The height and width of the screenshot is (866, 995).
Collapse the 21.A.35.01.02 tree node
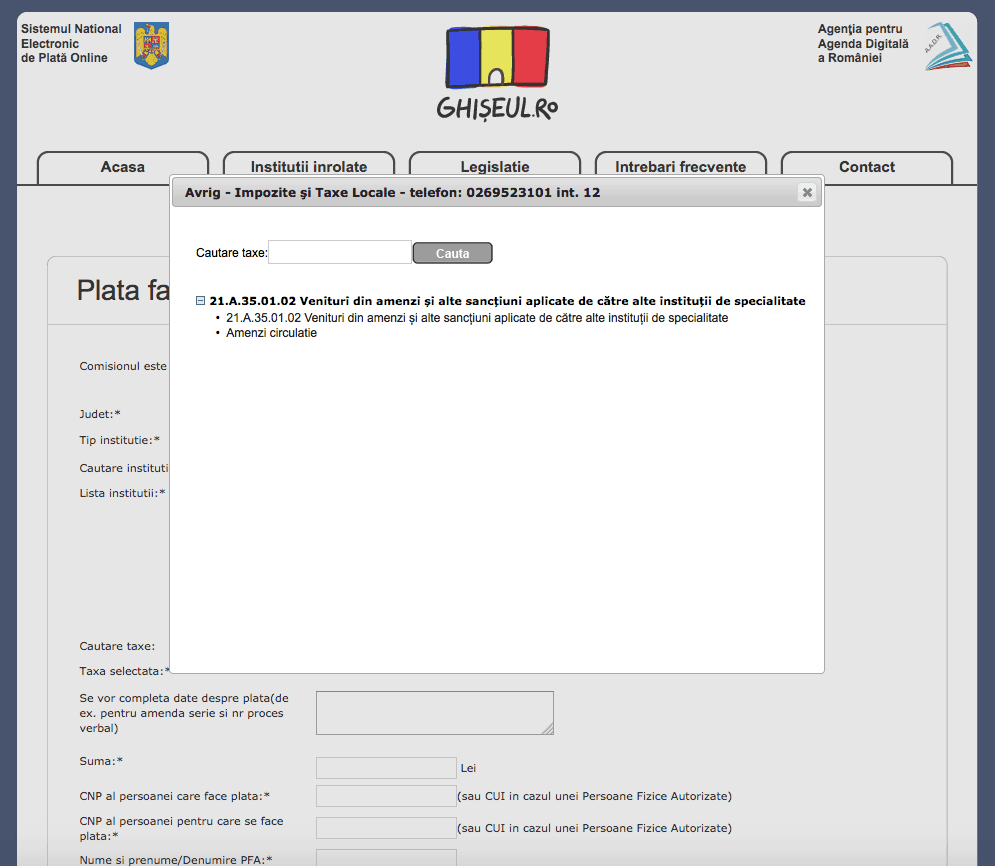pos(201,301)
